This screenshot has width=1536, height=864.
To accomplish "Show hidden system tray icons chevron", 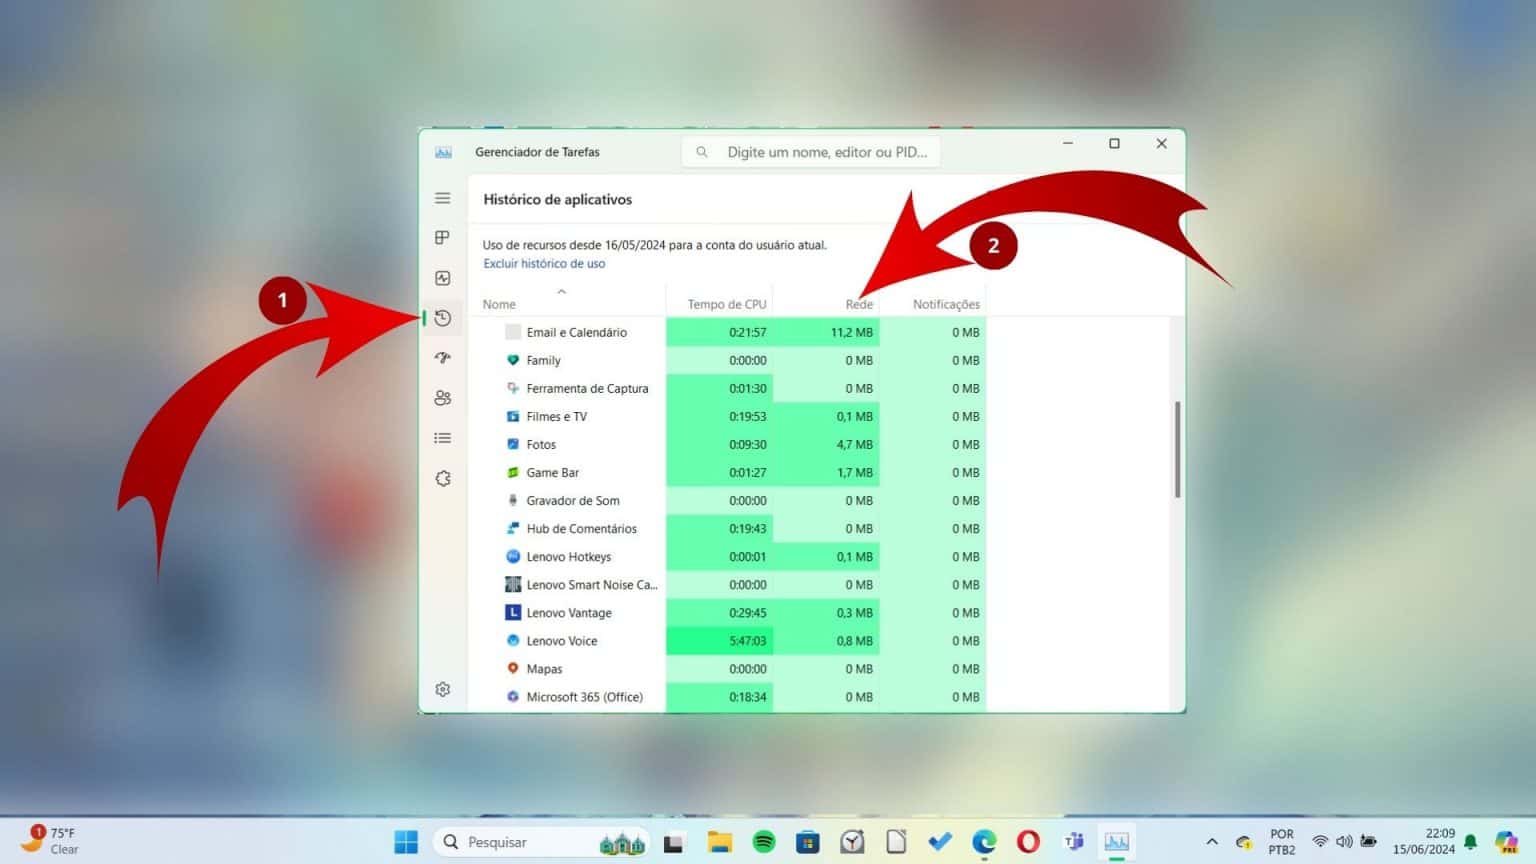I will [x=1212, y=842].
